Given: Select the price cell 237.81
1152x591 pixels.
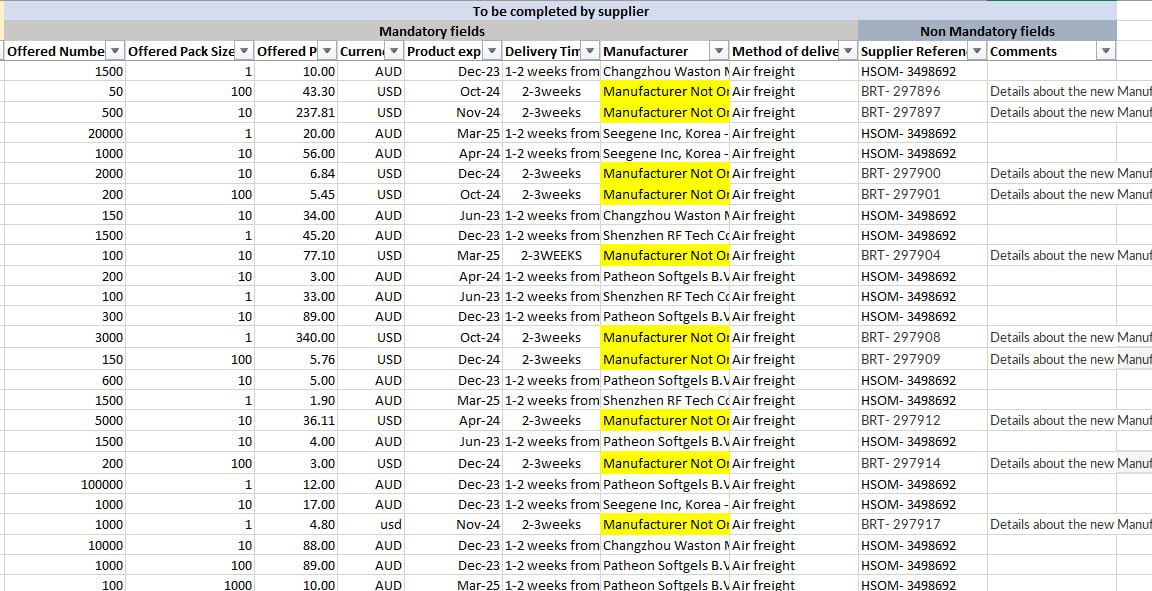Looking at the screenshot, I should [x=295, y=112].
